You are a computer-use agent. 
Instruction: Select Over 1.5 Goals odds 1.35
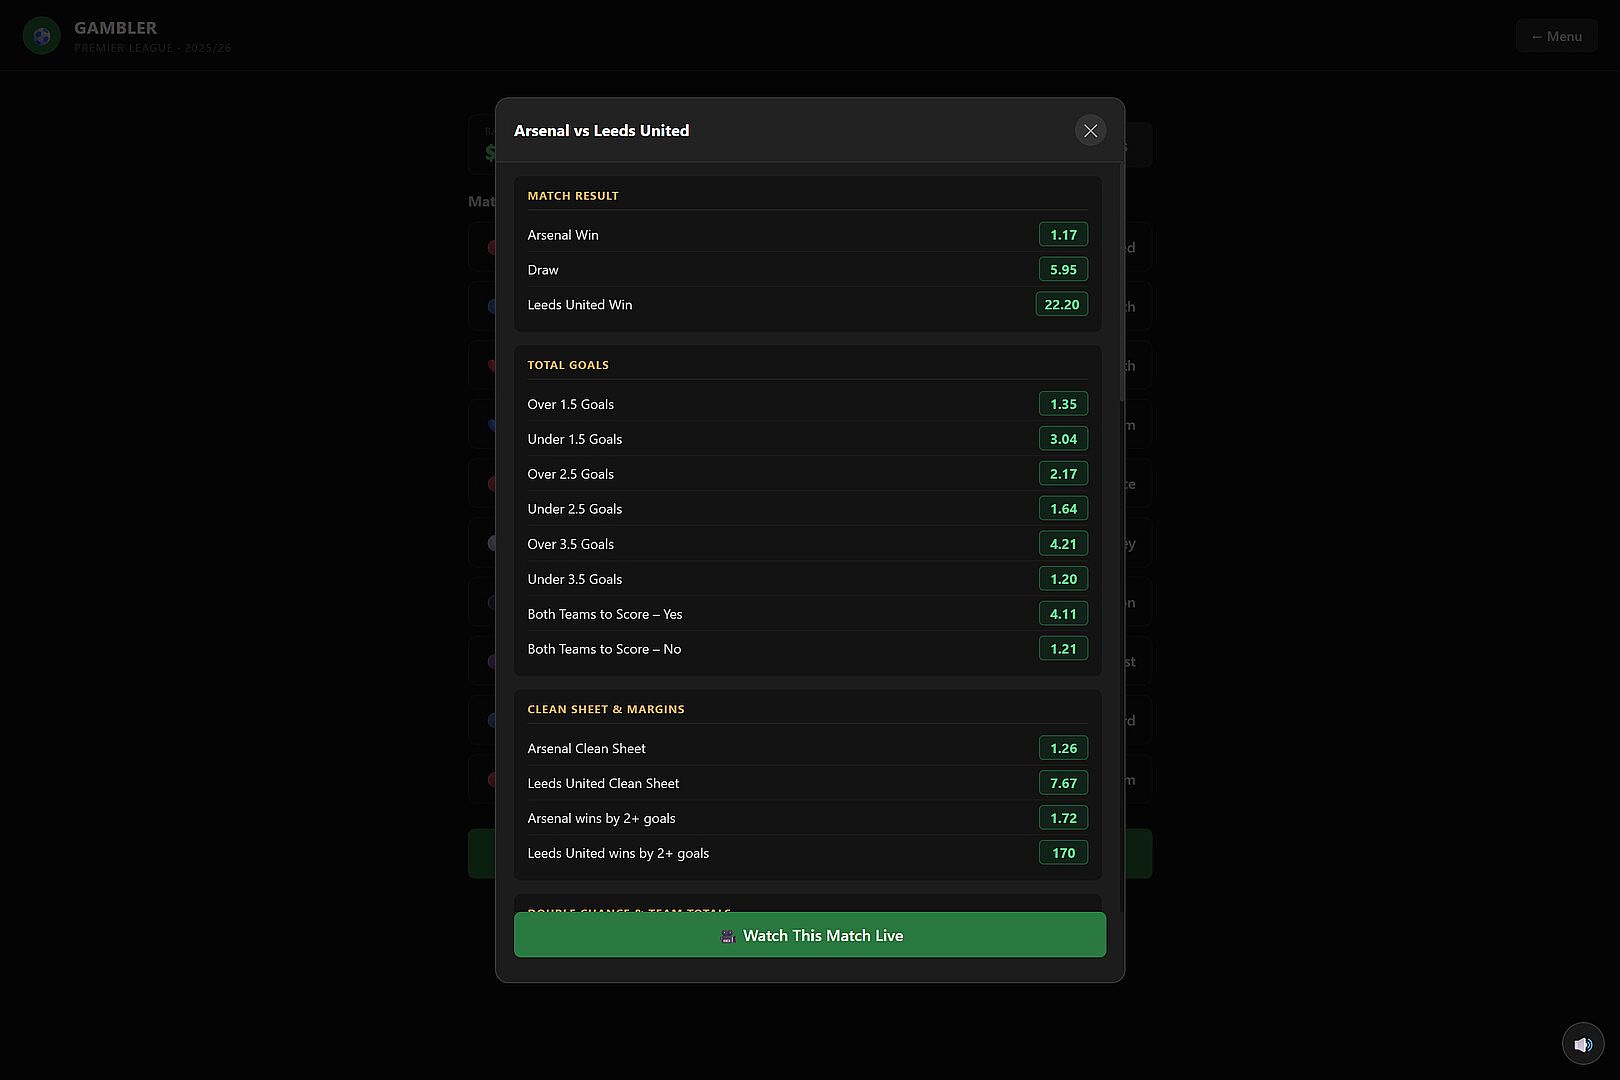tap(1063, 404)
